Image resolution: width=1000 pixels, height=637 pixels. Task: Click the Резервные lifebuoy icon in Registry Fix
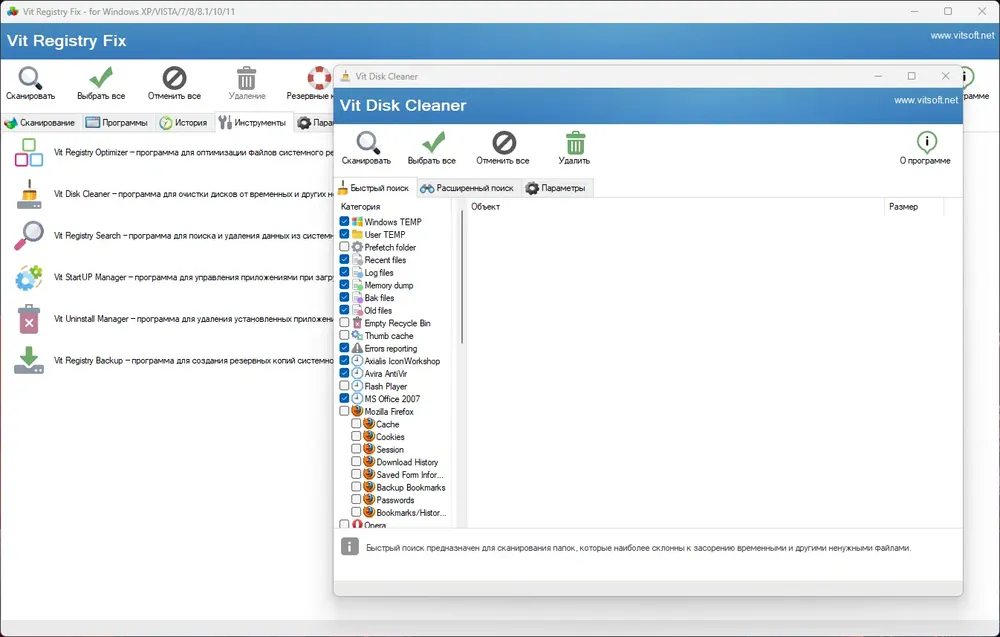[320, 78]
